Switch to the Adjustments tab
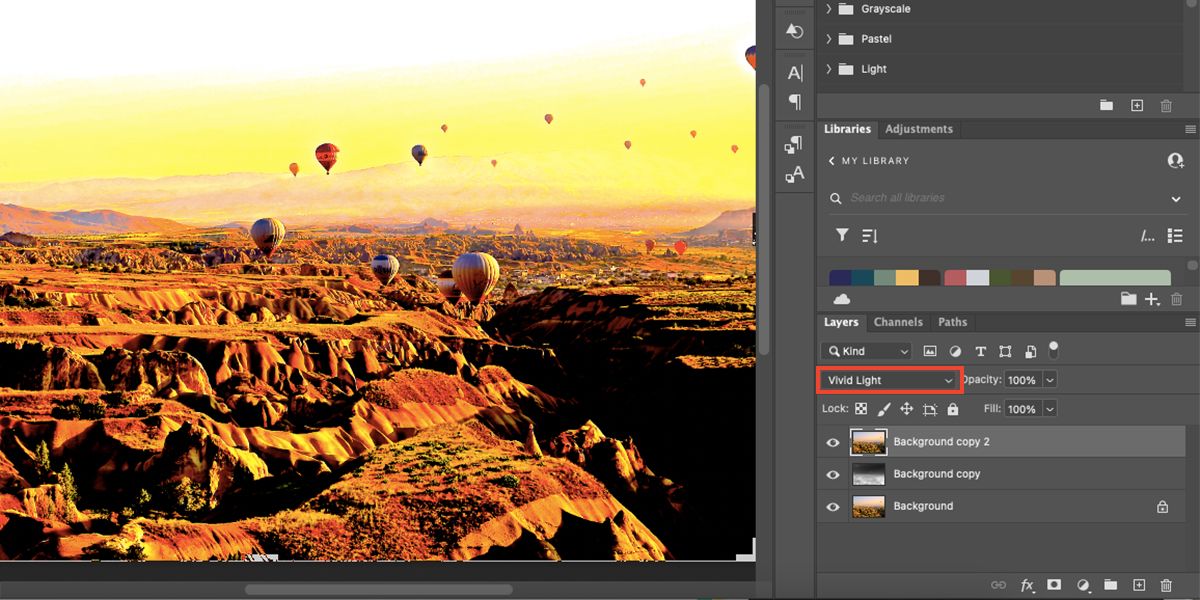 pos(918,129)
